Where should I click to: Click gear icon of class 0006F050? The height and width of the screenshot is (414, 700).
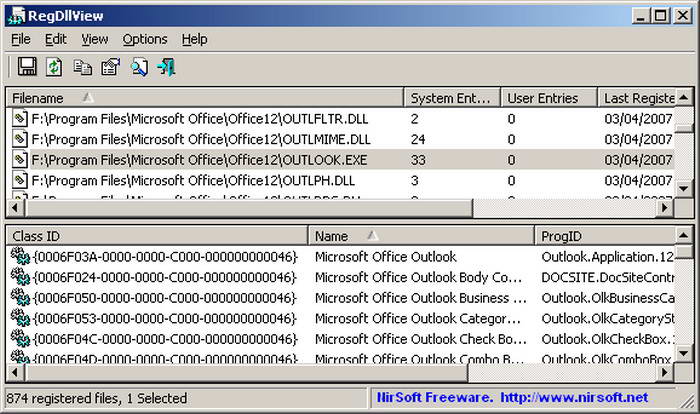(x=20, y=297)
